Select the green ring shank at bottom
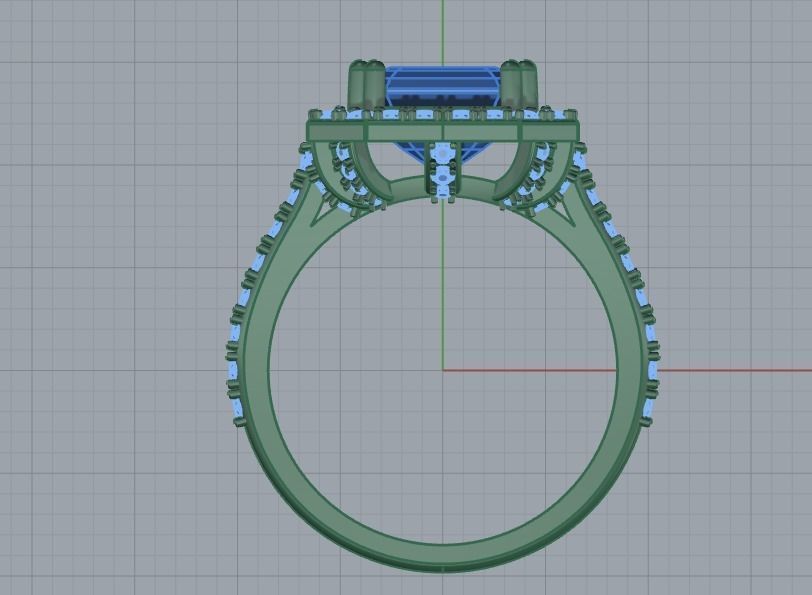The width and height of the screenshot is (812, 595). pyautogui.click(x=443, y=557)
